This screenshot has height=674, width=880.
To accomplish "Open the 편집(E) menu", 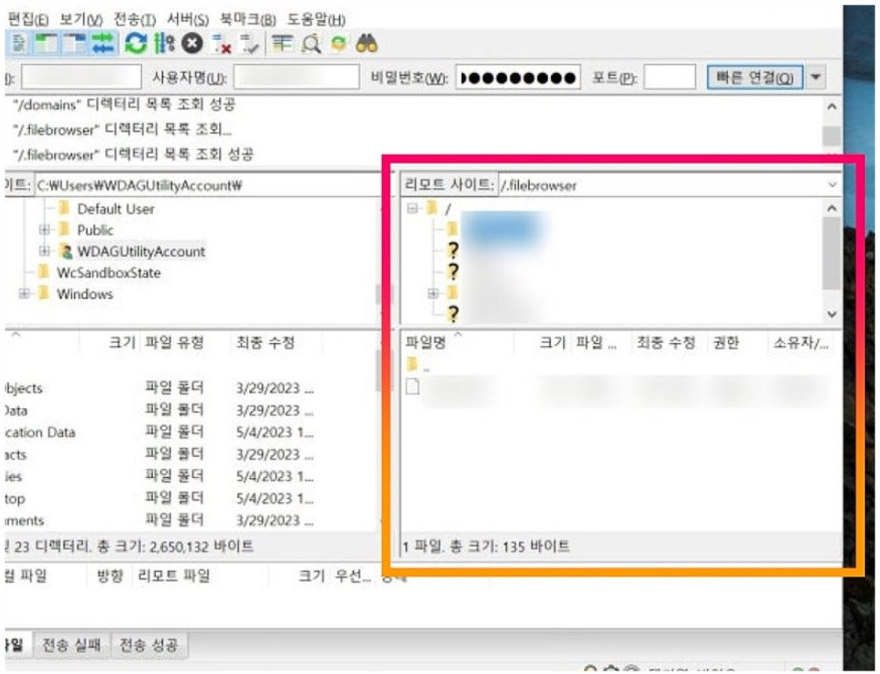I will (x=28, y=20).
